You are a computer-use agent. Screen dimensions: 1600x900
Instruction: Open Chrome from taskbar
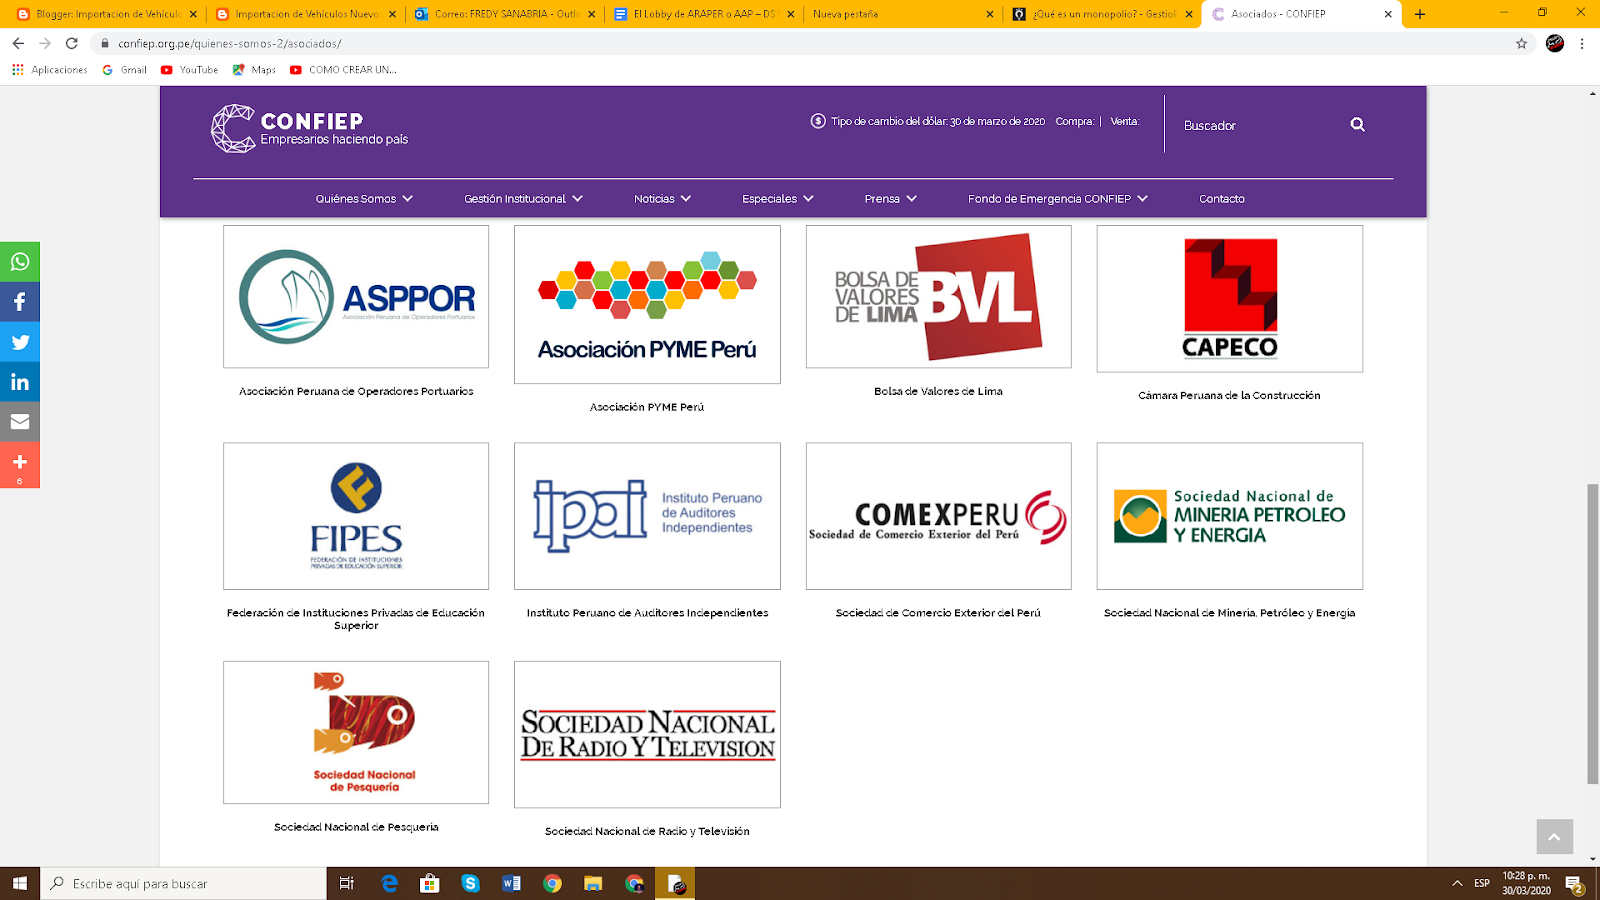[552, 883]
